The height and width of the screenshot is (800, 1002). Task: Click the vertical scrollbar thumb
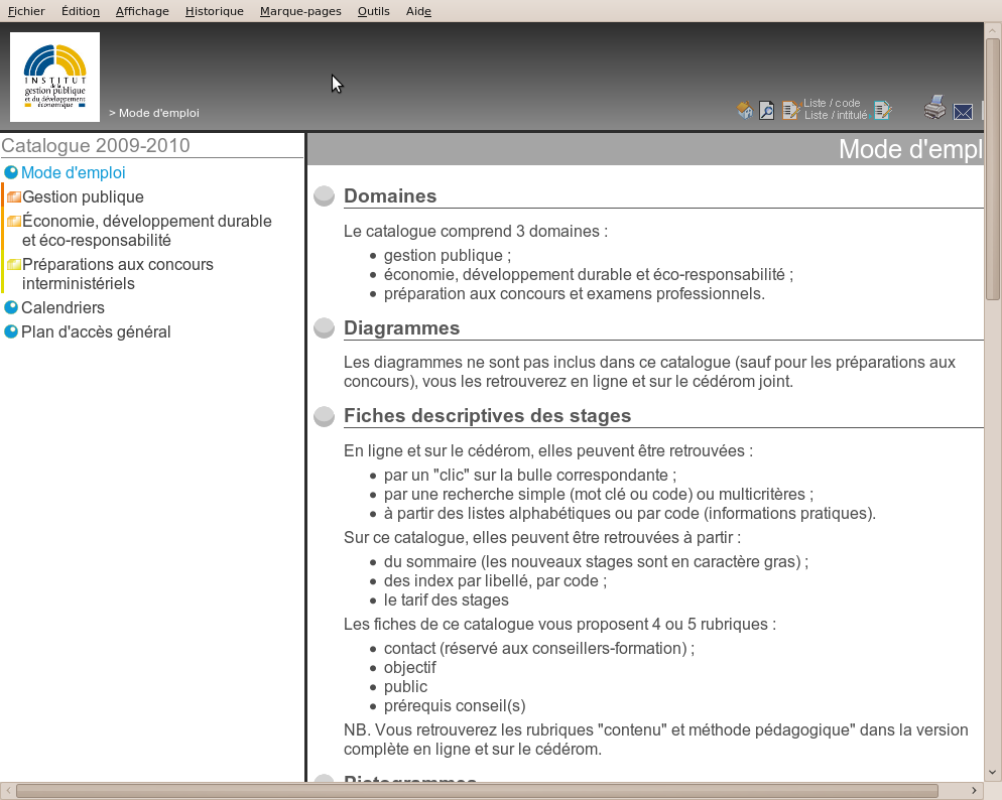point(992,170)
